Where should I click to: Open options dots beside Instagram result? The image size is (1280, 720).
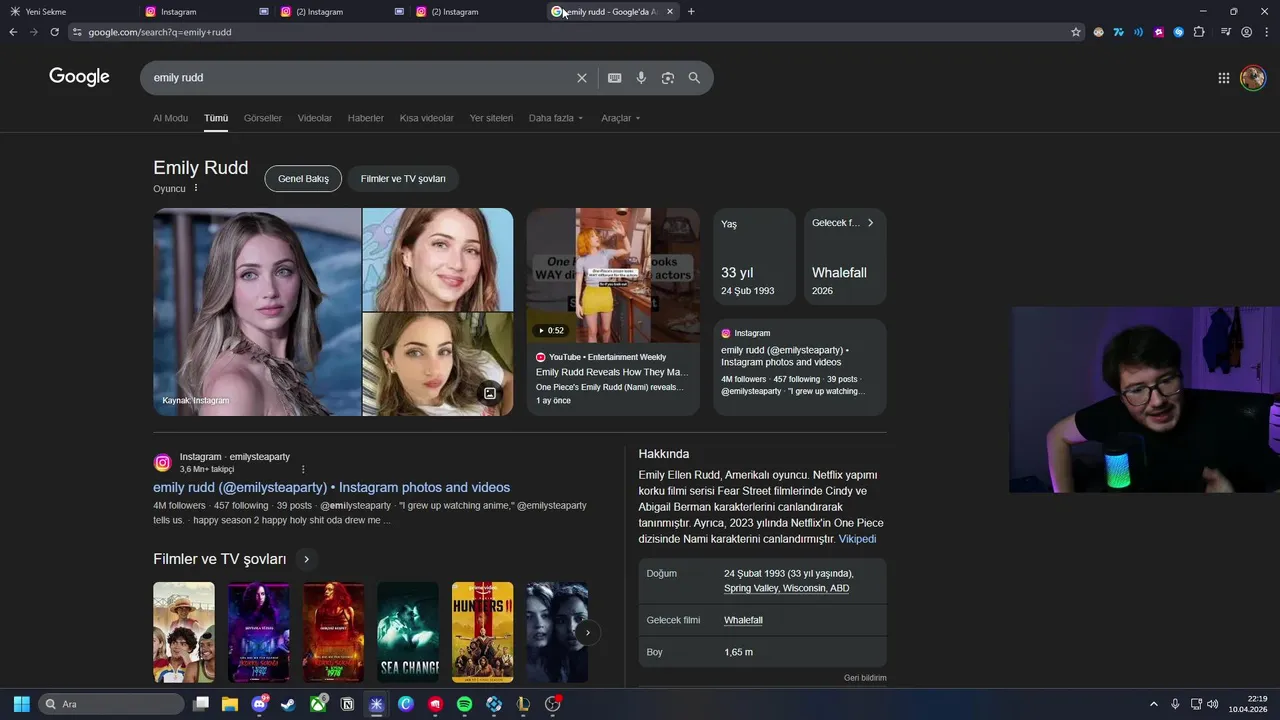point(303,469)
